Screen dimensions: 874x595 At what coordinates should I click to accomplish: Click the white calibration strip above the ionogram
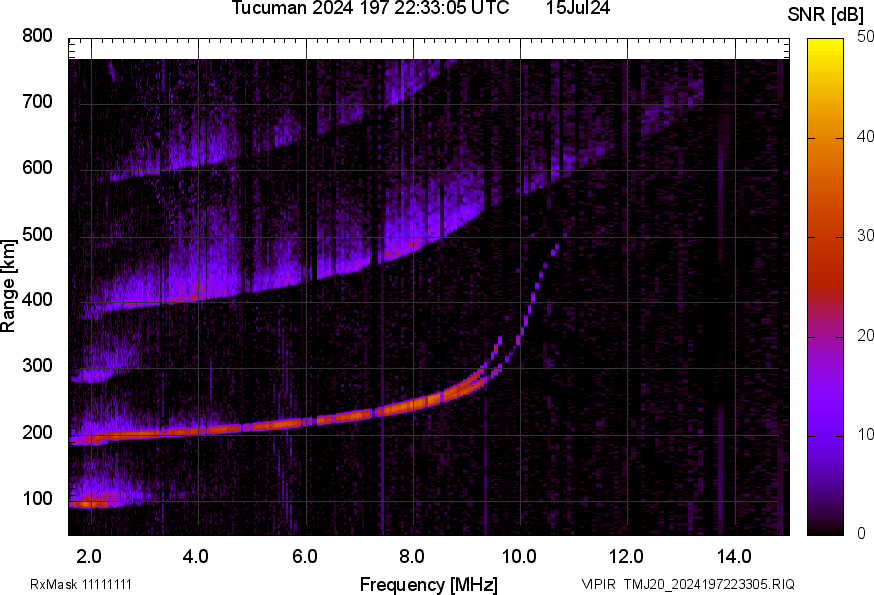click(428, 49)
